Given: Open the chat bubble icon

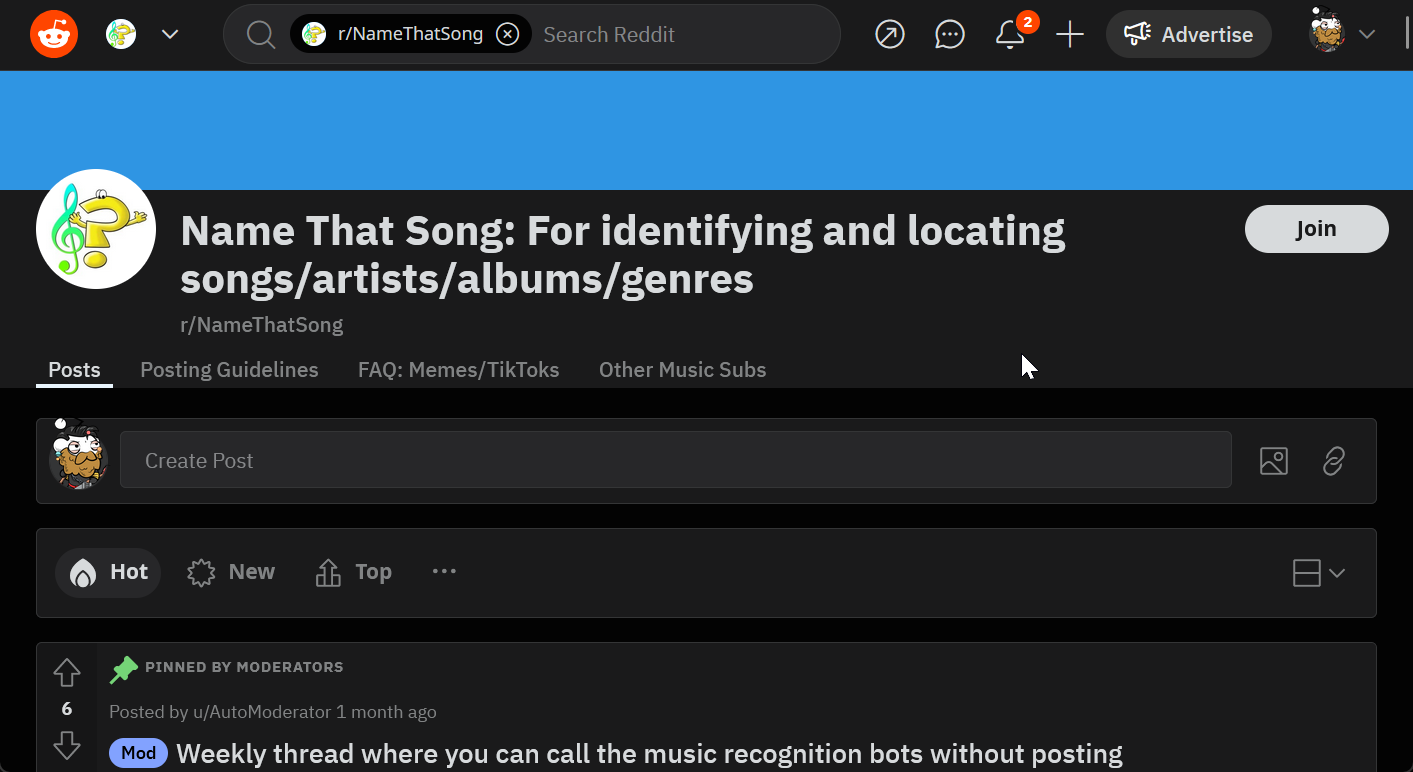Looking at the screenshot, I should [x=949, y=35].
